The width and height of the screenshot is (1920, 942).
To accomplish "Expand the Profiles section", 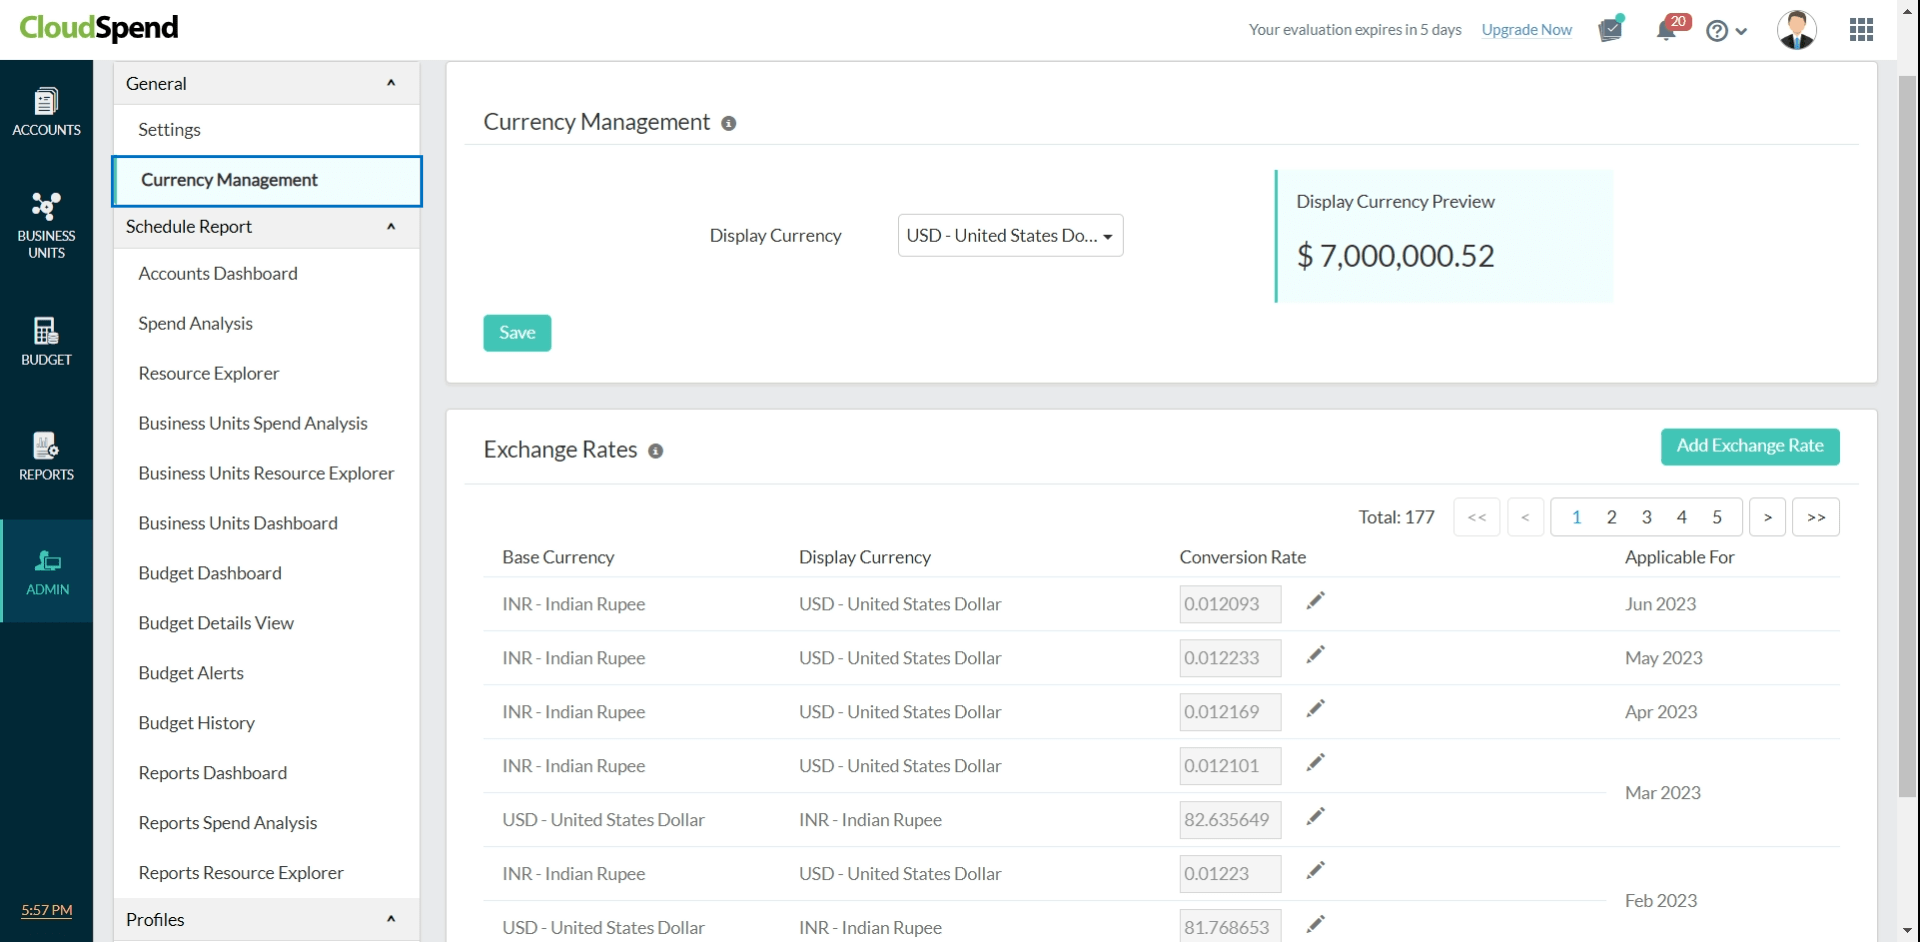I will tap(391, 919).
